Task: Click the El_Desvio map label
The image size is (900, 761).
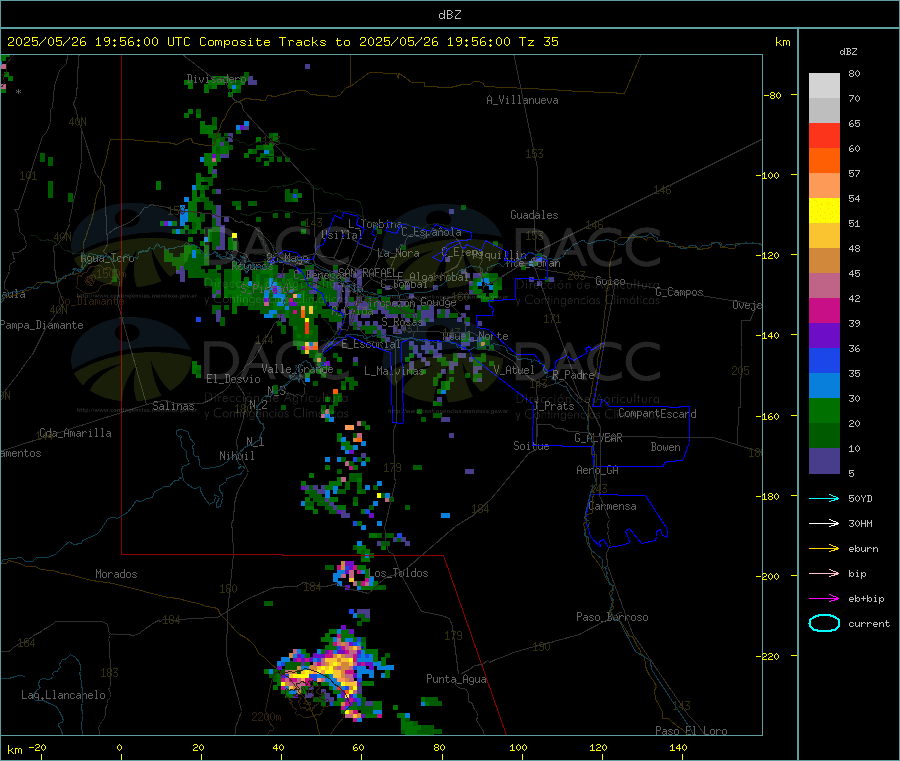Action: click(233, 379)
